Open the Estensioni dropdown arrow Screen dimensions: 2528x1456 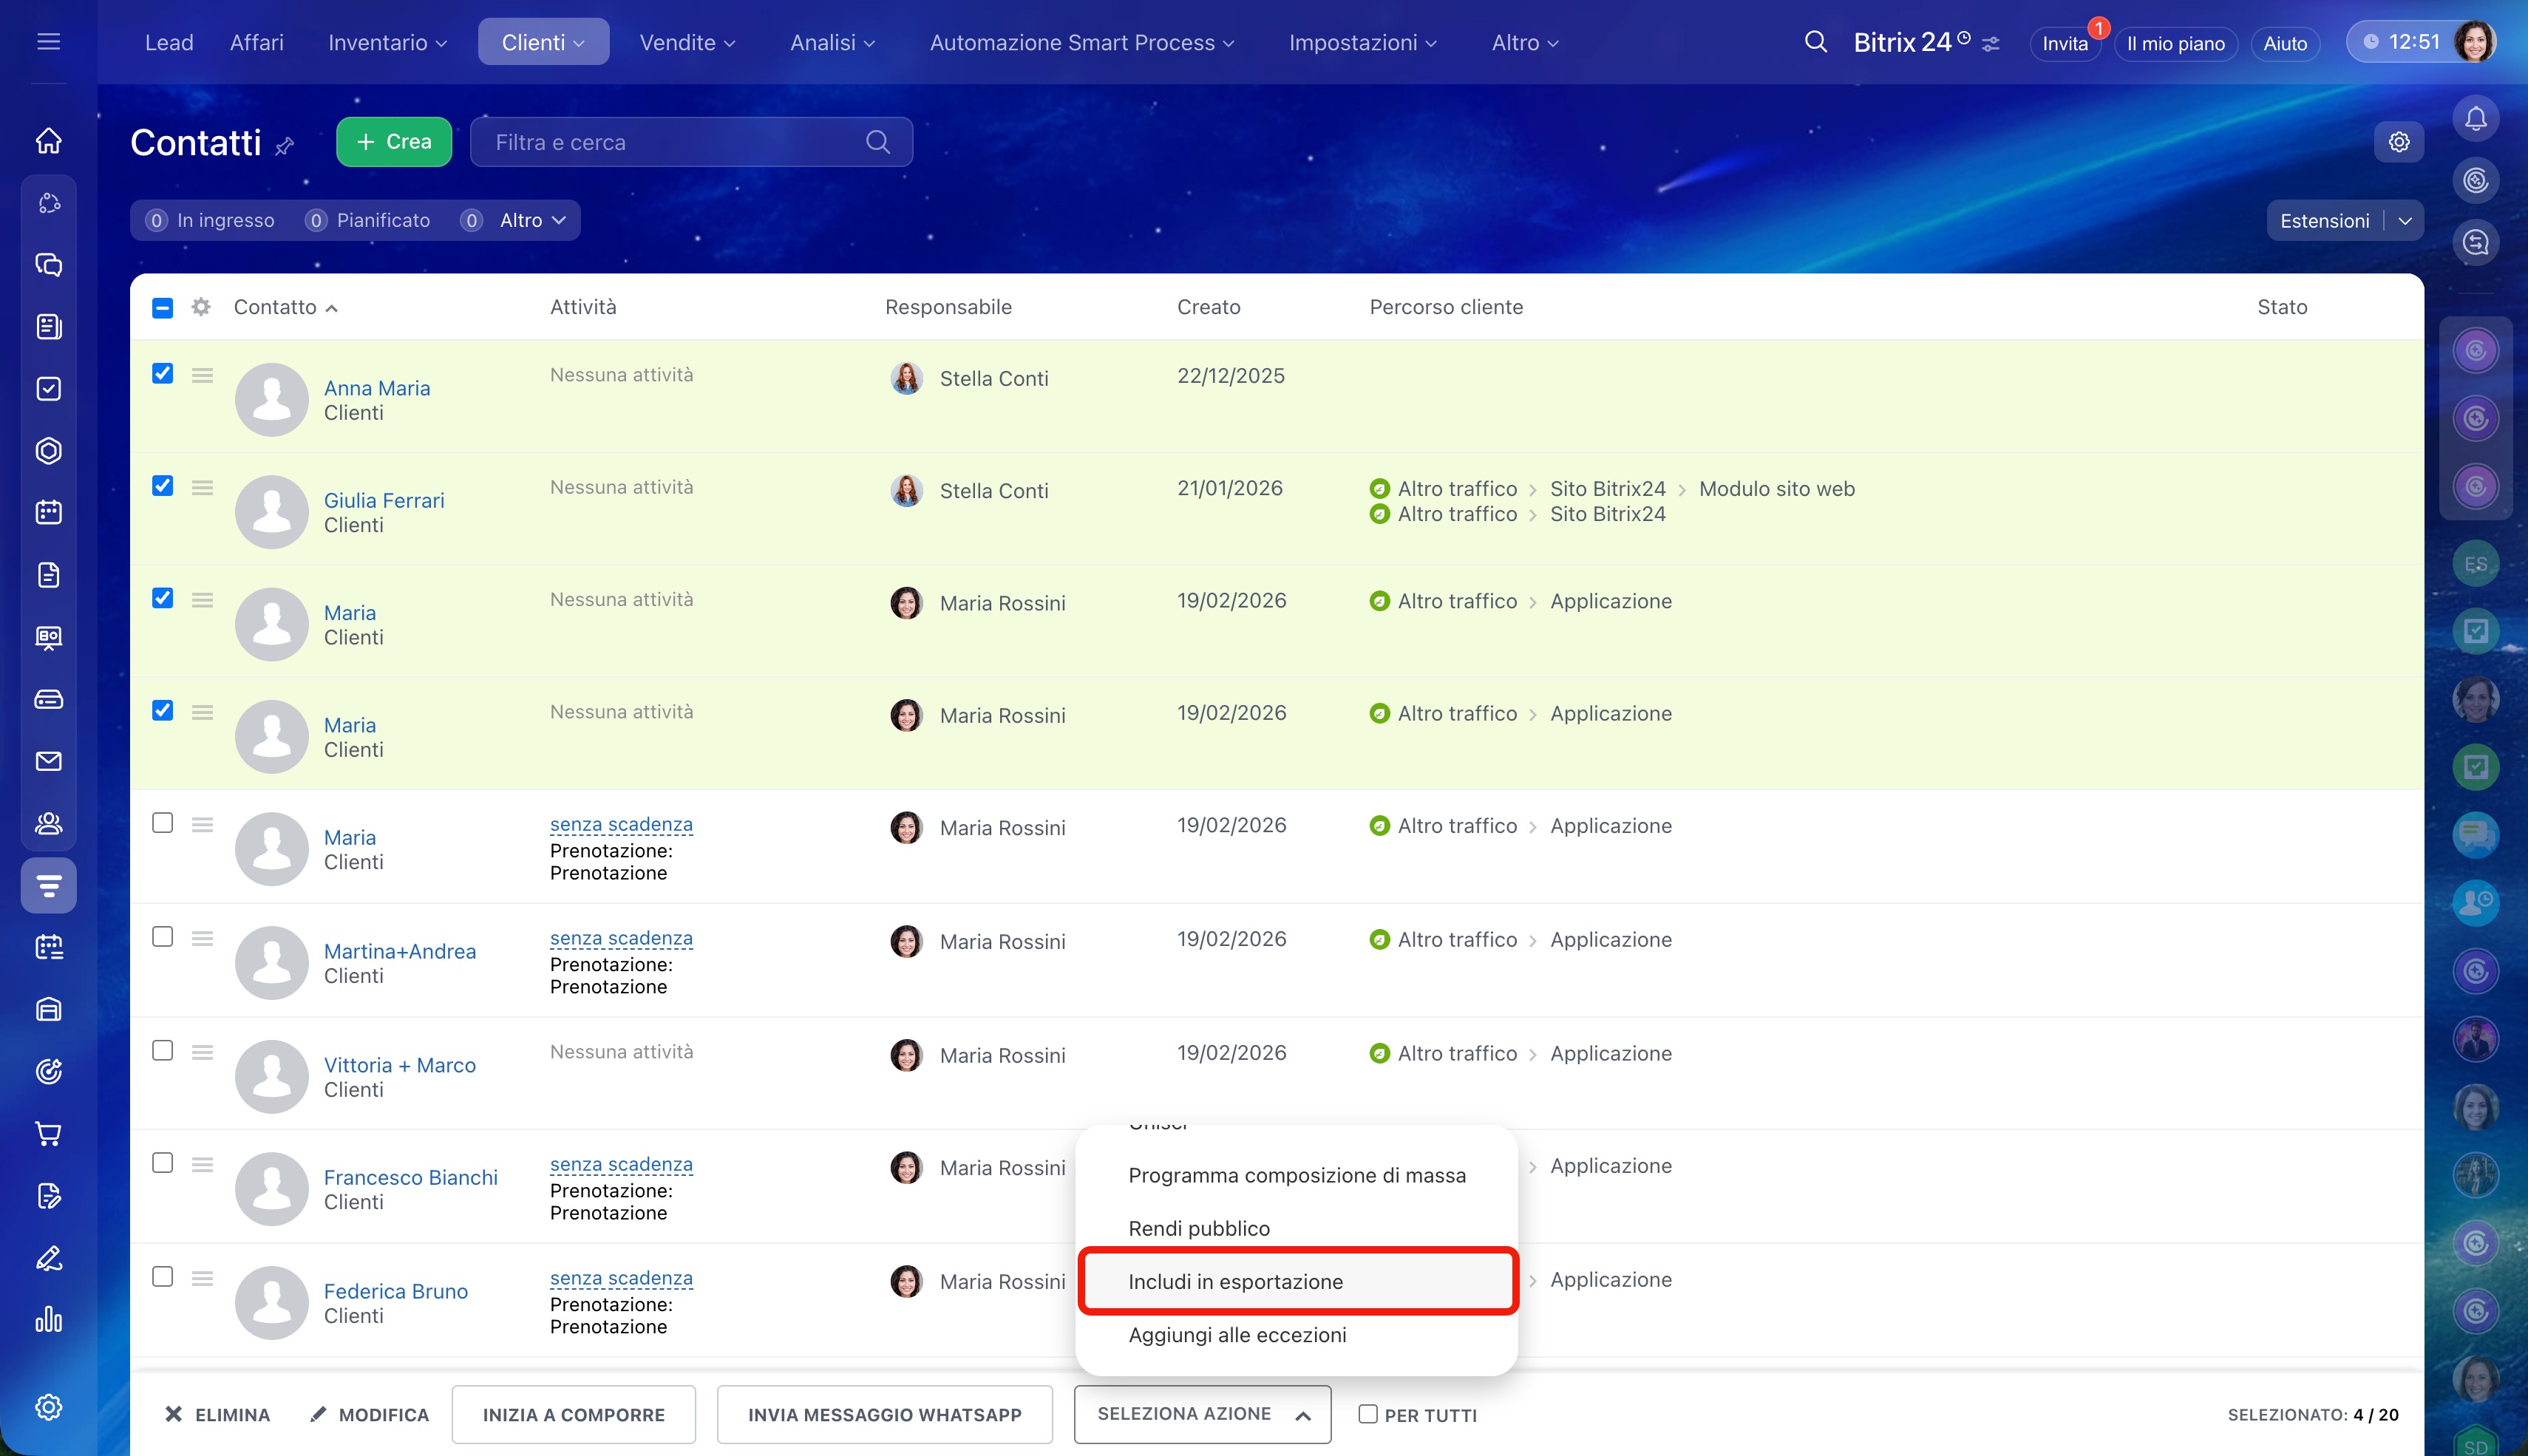pos(2405,221)
